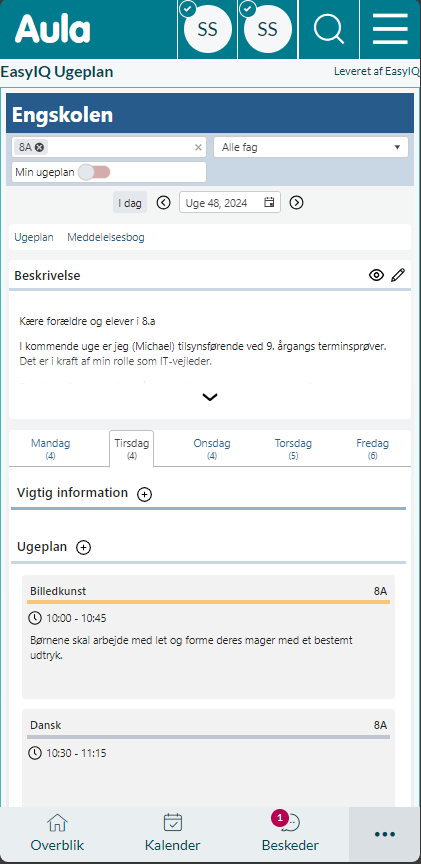This screenshot has height=864, width=421.
Task: Open the search magnifier icon
Action: point(329,29)
